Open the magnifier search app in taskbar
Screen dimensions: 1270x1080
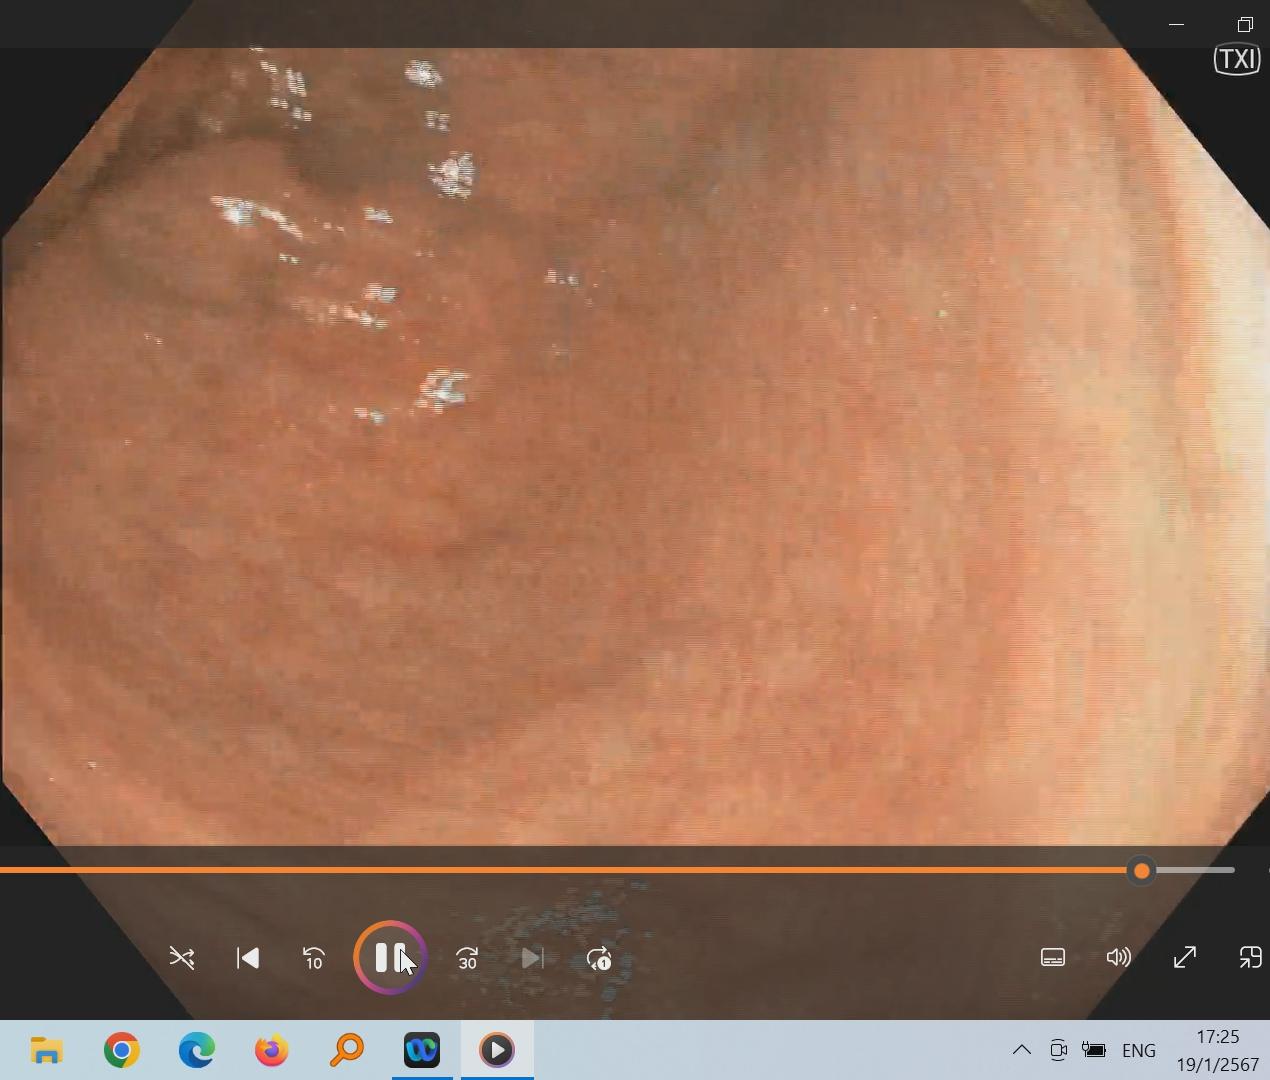[x=347, y=1050]
